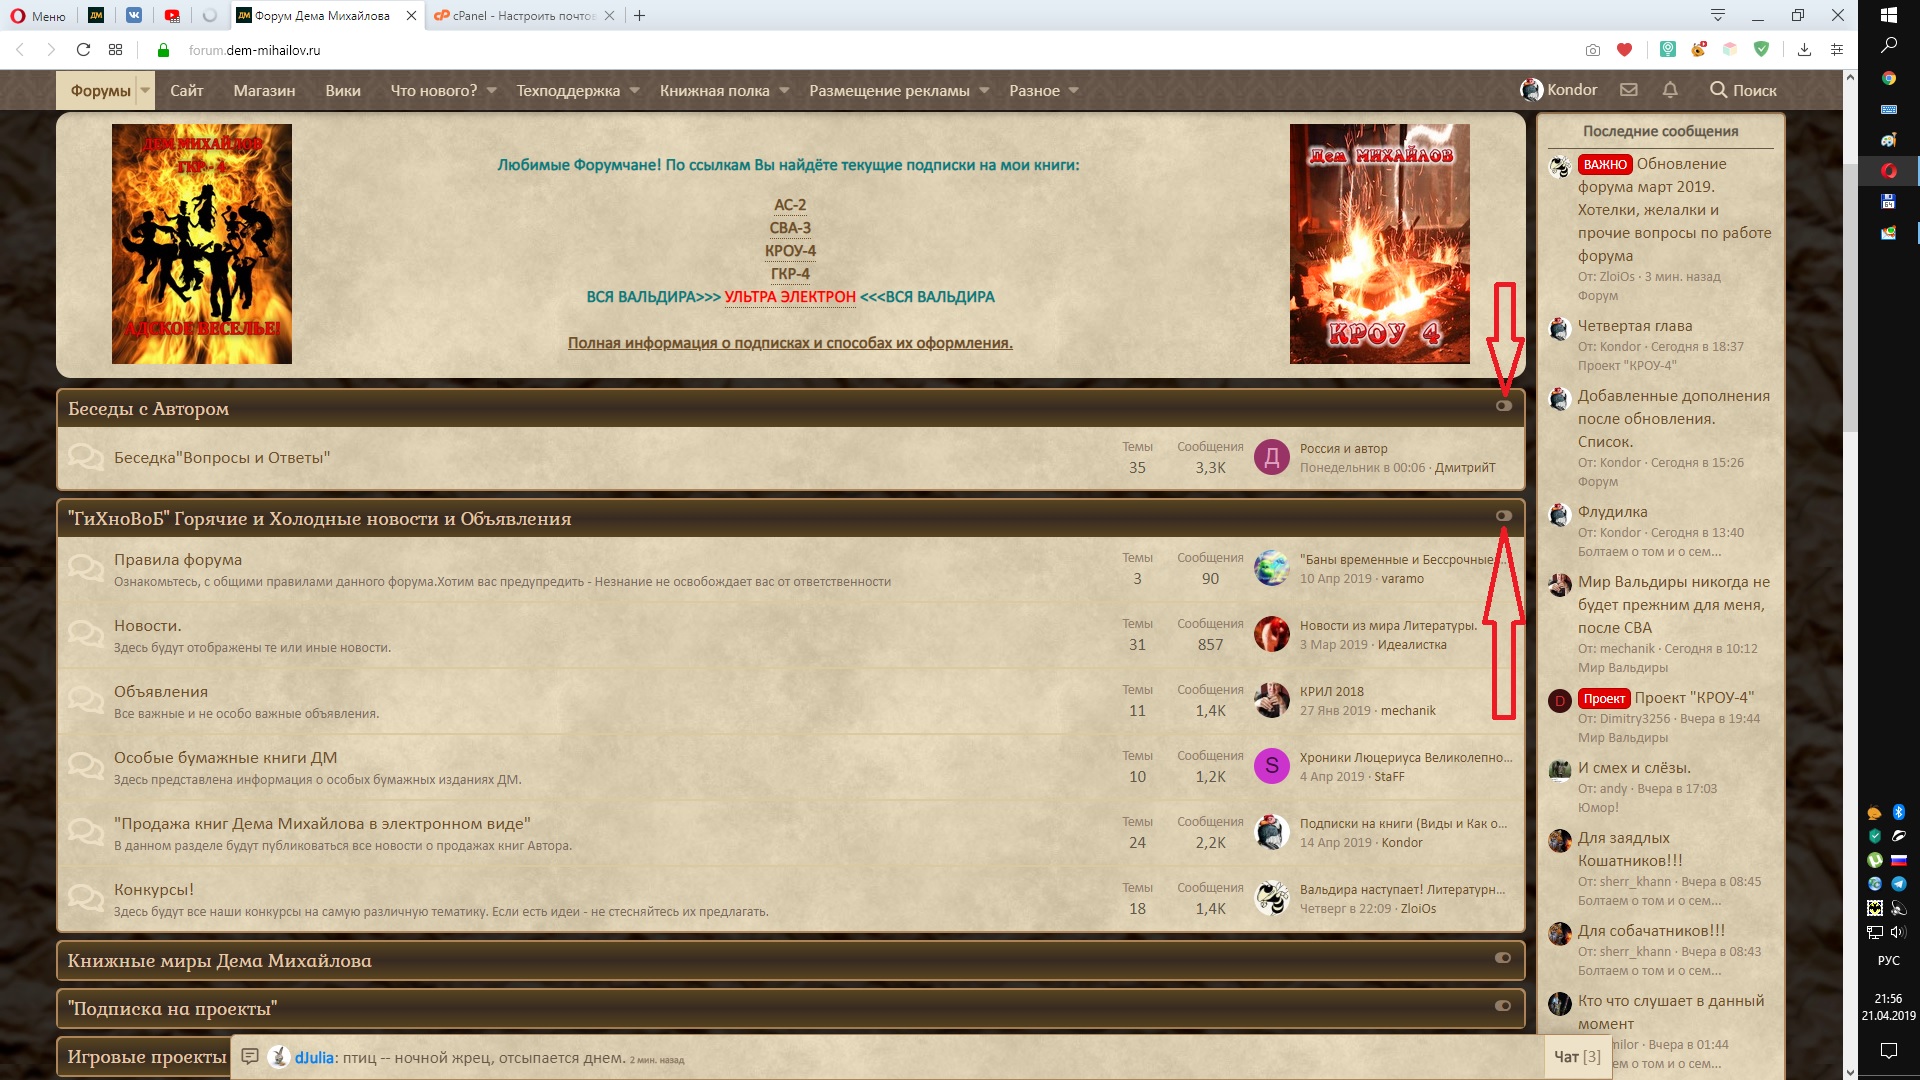
Task: Expand the 'Форумы' dropdown arrow
Action: pyautogui.click(x=145, y=90)
